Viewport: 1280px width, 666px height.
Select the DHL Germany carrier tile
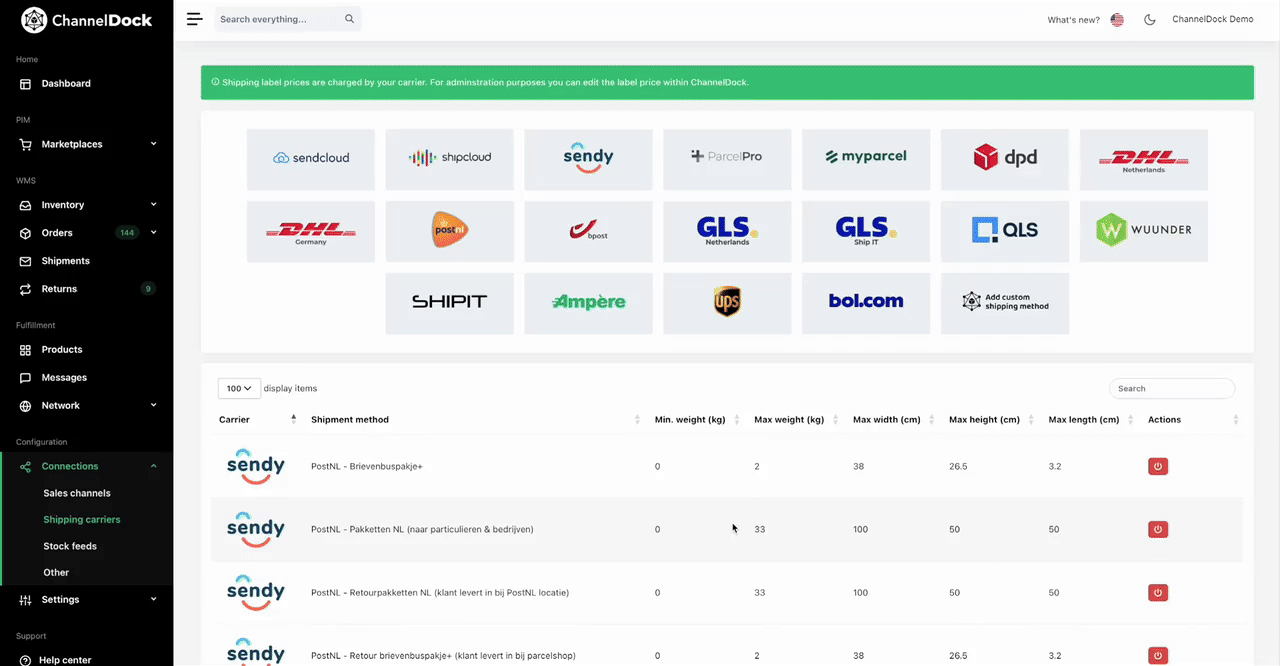pos(311,231)
